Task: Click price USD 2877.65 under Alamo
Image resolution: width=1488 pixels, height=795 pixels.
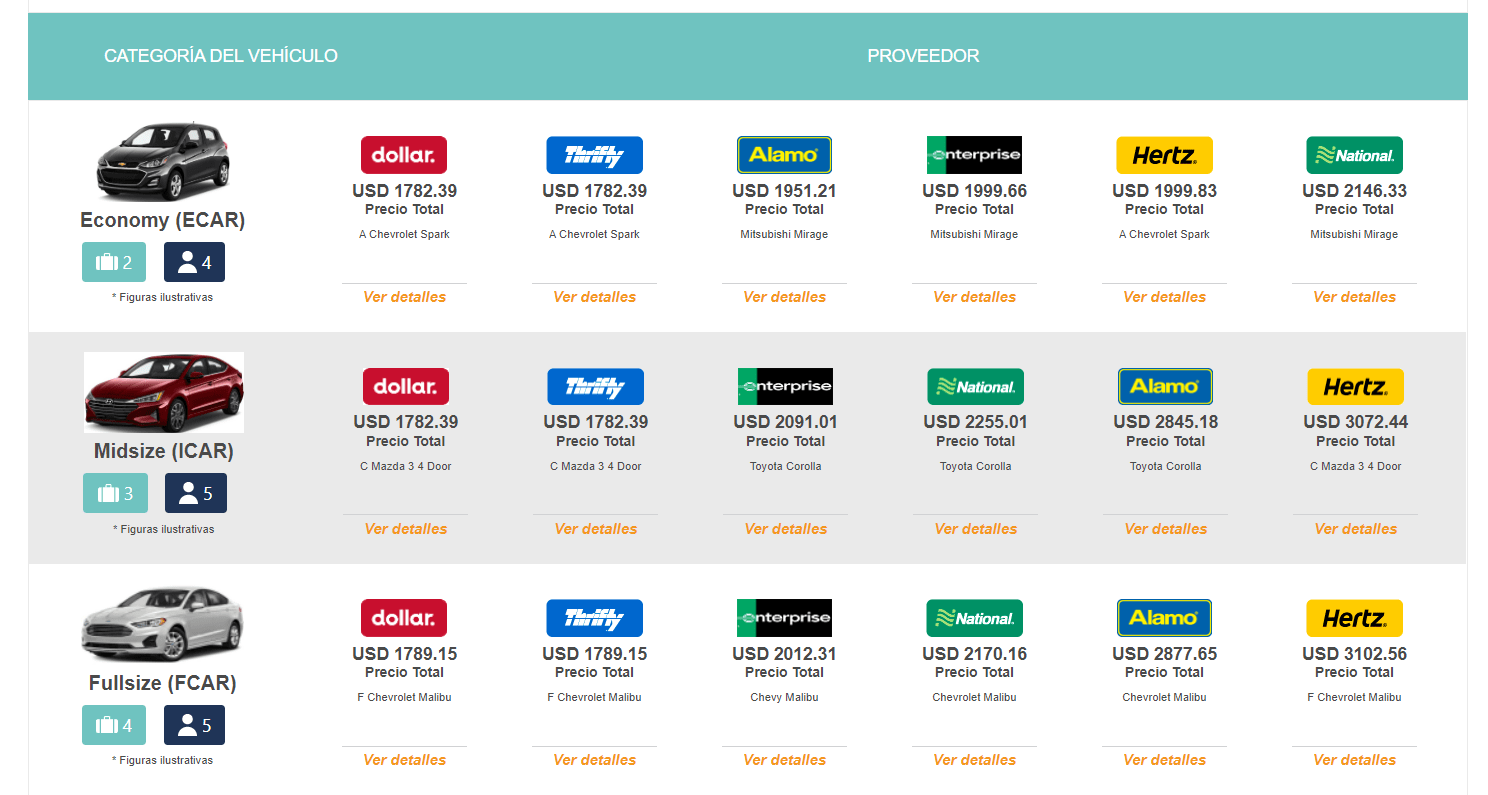Action: click(1165, 654)
